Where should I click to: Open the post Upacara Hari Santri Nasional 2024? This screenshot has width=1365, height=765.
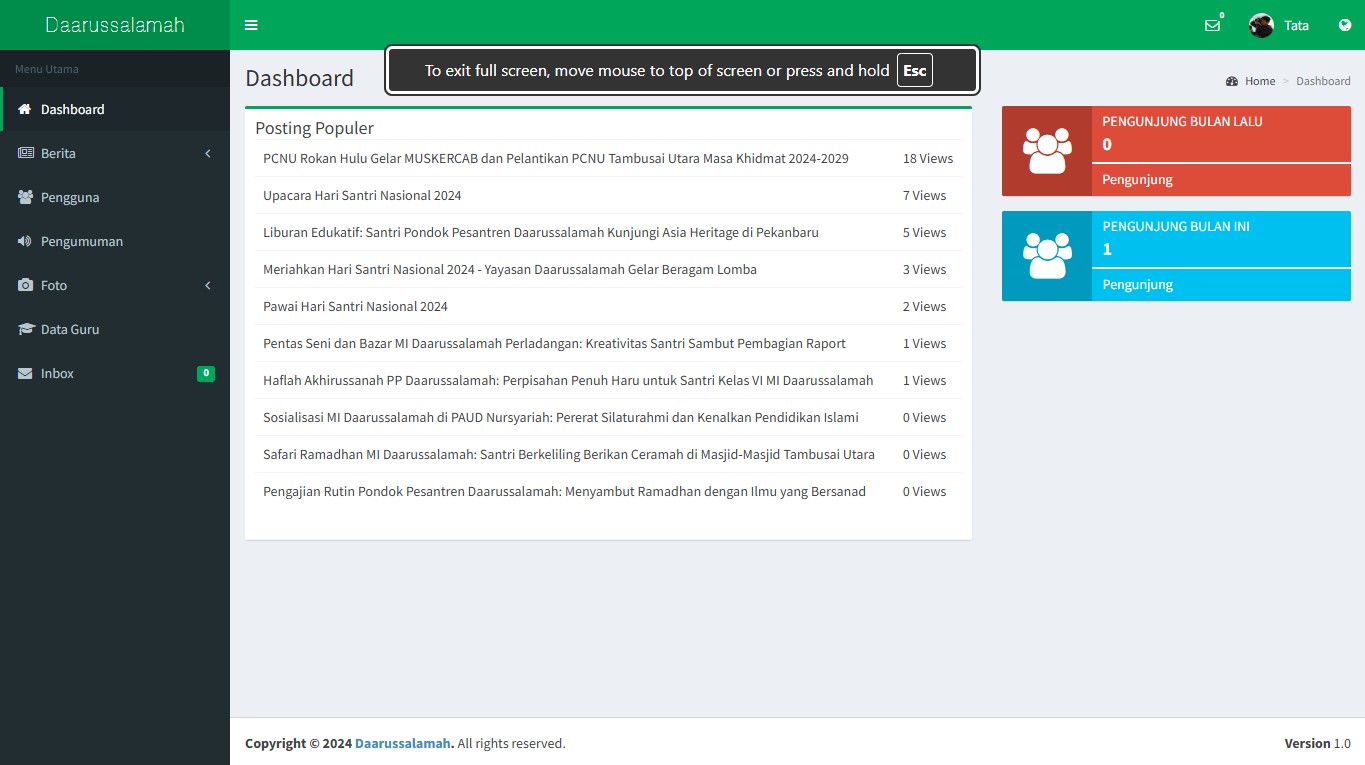pos(362,195)
